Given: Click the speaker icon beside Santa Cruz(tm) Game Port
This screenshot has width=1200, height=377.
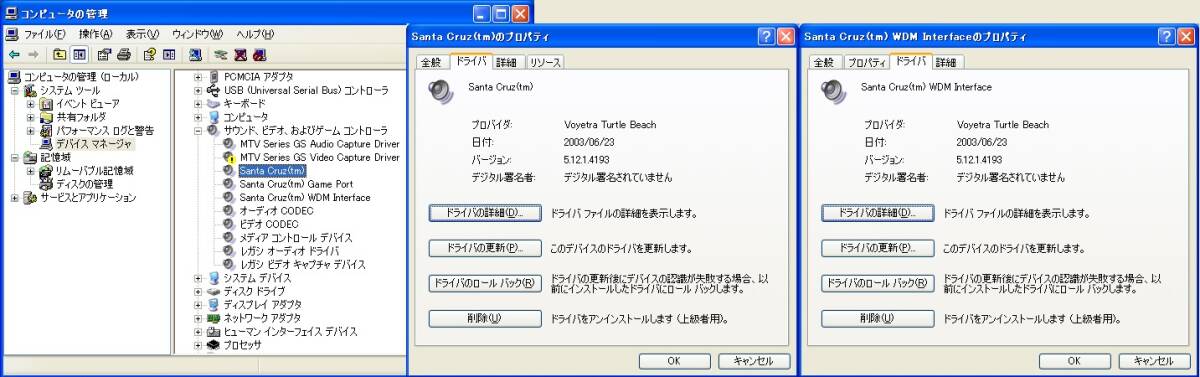Looking at the screenshot, I should (x=230, y=184).
